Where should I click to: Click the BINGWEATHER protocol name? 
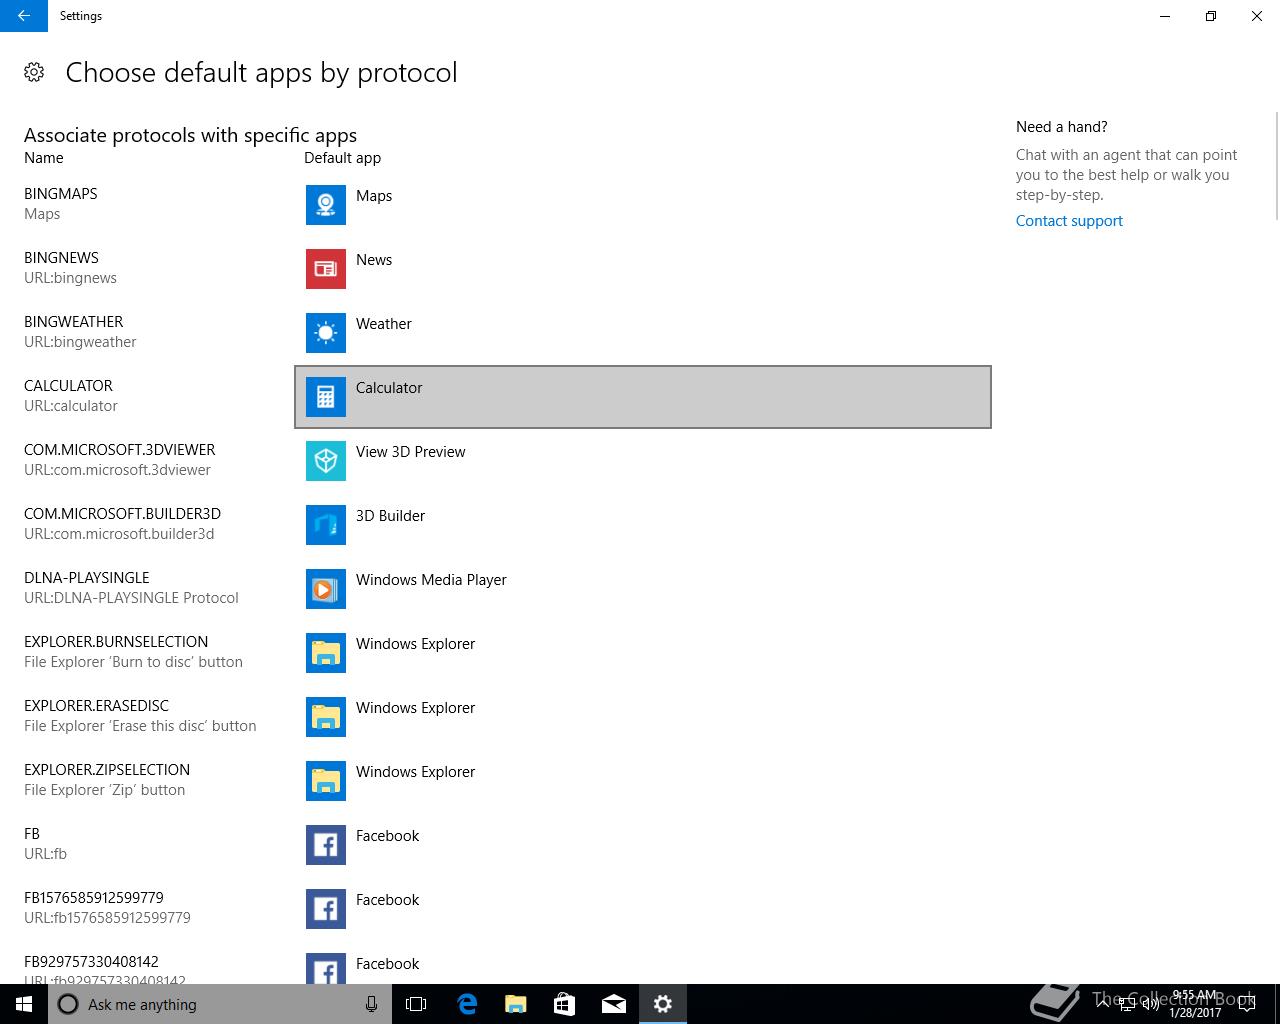74,322
